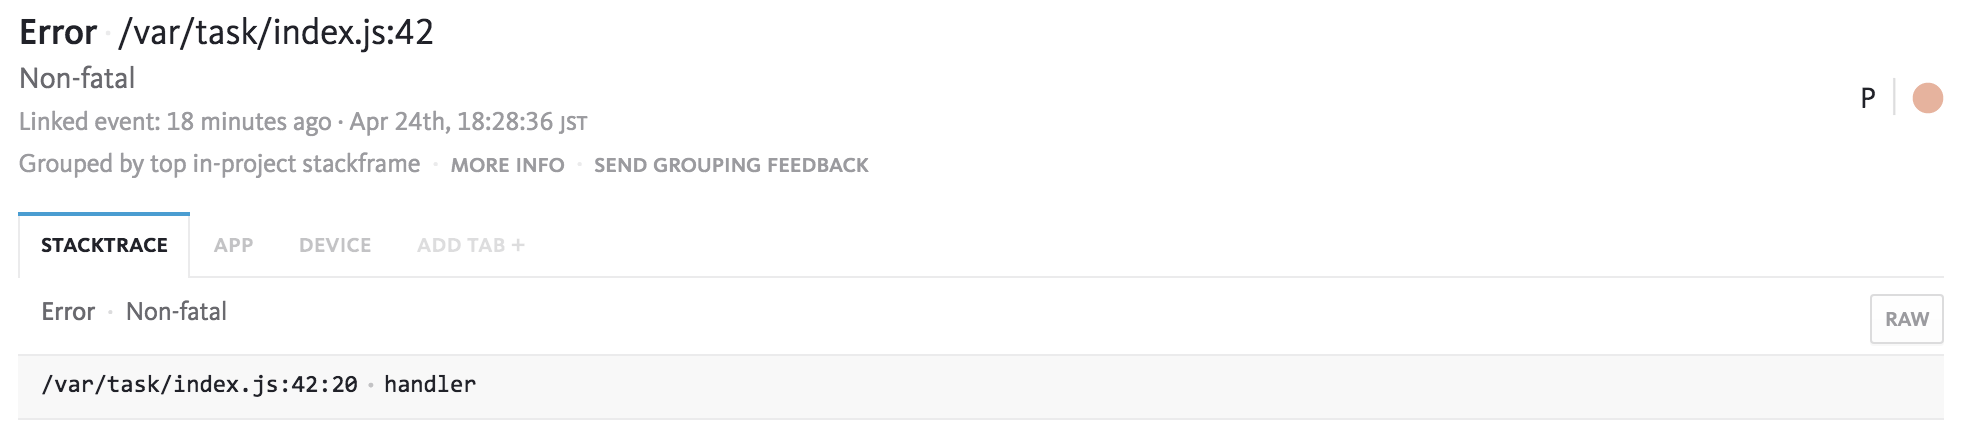The image size is (1976, 436).
Task: Switch to the STACKTRACE tab
Action: pyautogui.click(x=104, y=245)
